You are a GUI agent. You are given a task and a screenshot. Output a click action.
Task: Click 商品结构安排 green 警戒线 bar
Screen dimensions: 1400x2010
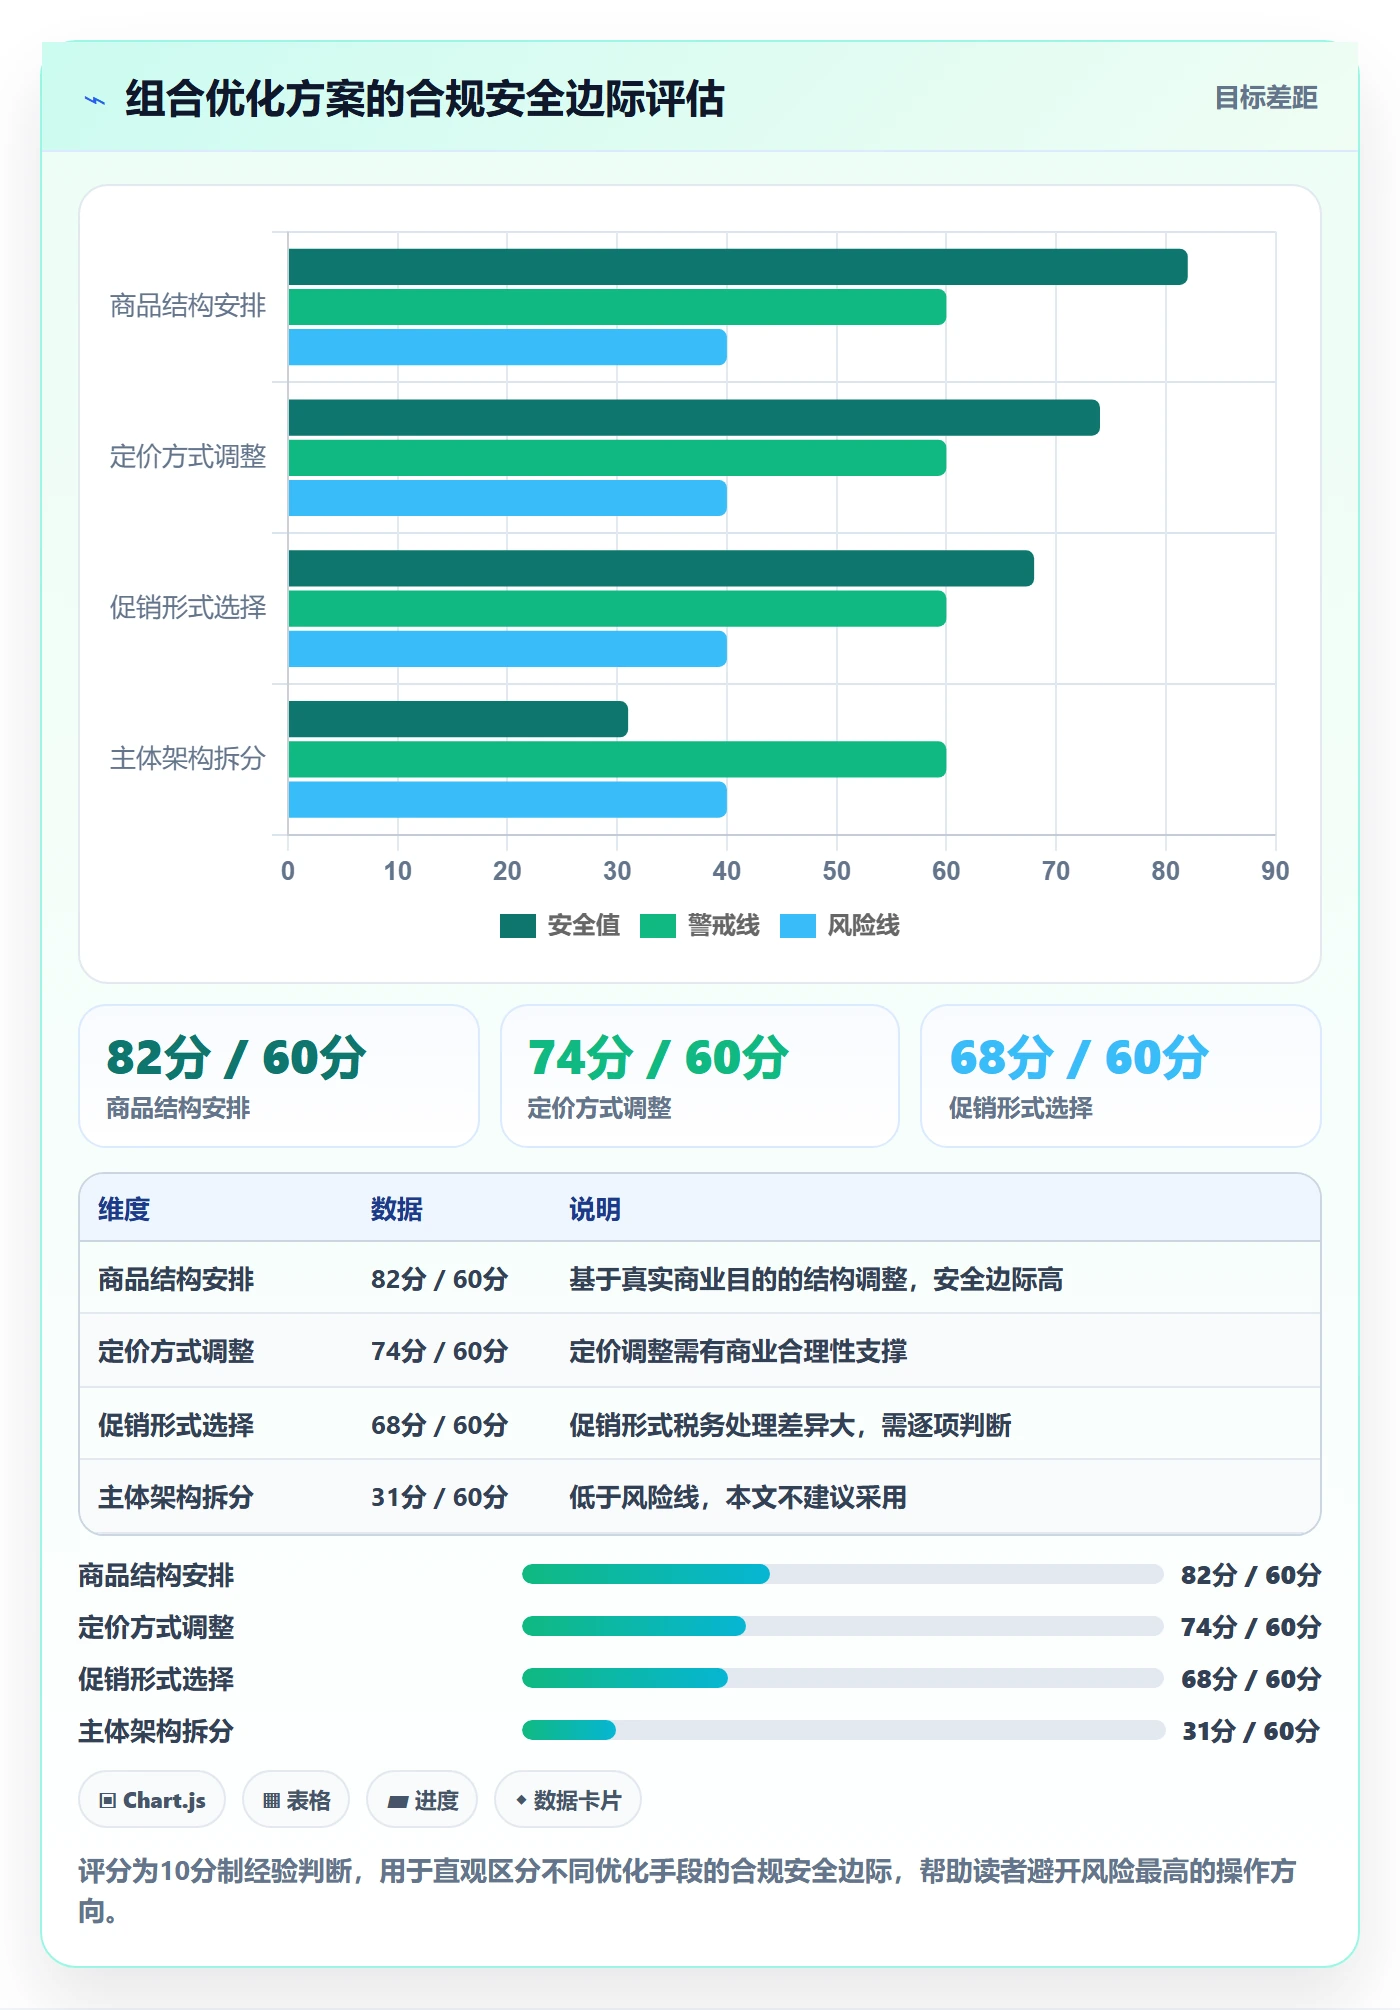pyautogui.click(x=617, y=307)
